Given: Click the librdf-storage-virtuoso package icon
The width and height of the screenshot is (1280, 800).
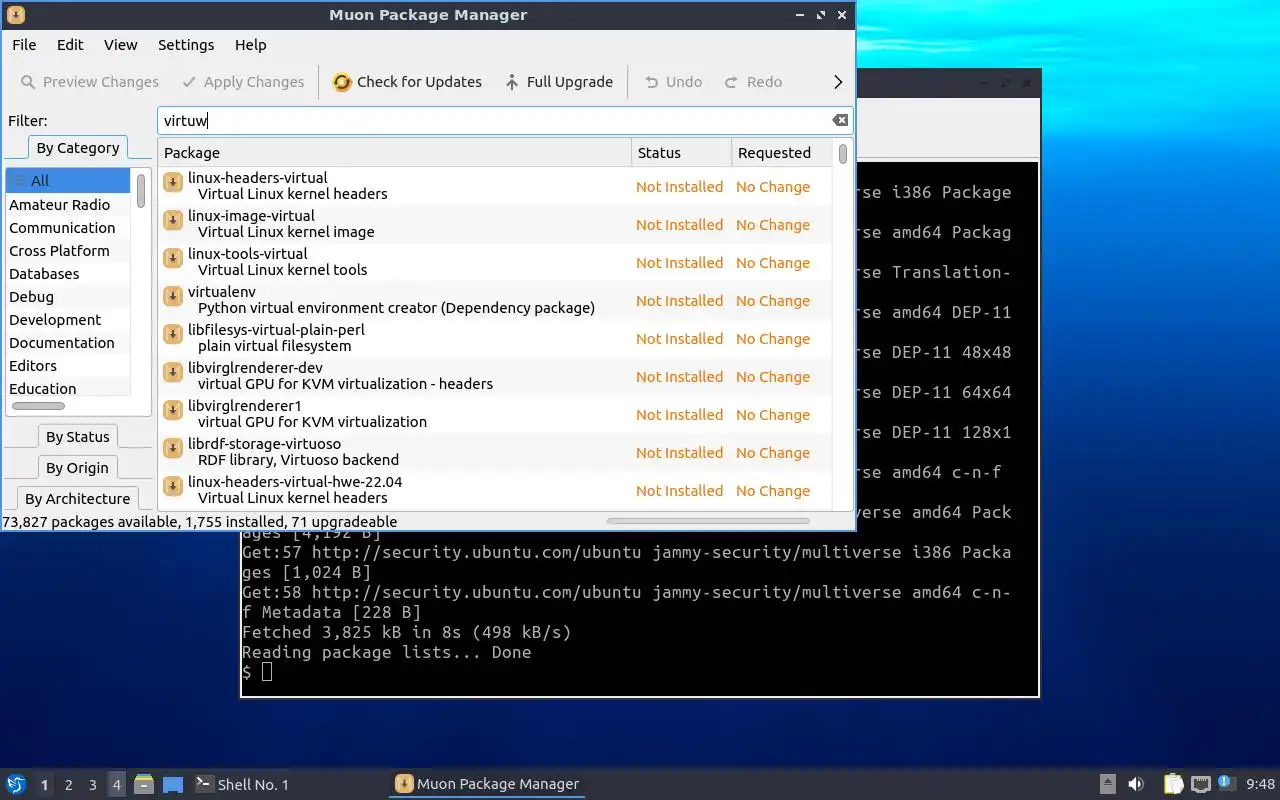Looking at the screenshot, I should click(x=172, y=448).
